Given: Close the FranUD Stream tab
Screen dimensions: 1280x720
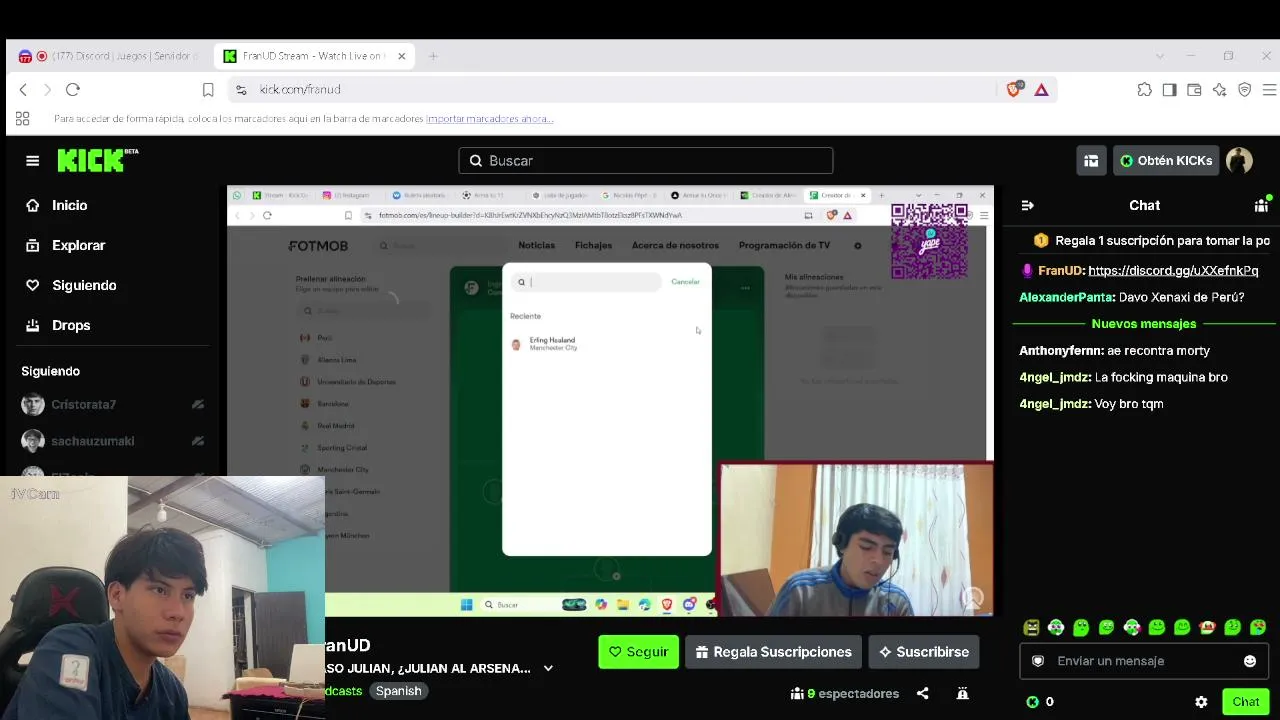Looking at the screenshot, I should pos(402,56).
